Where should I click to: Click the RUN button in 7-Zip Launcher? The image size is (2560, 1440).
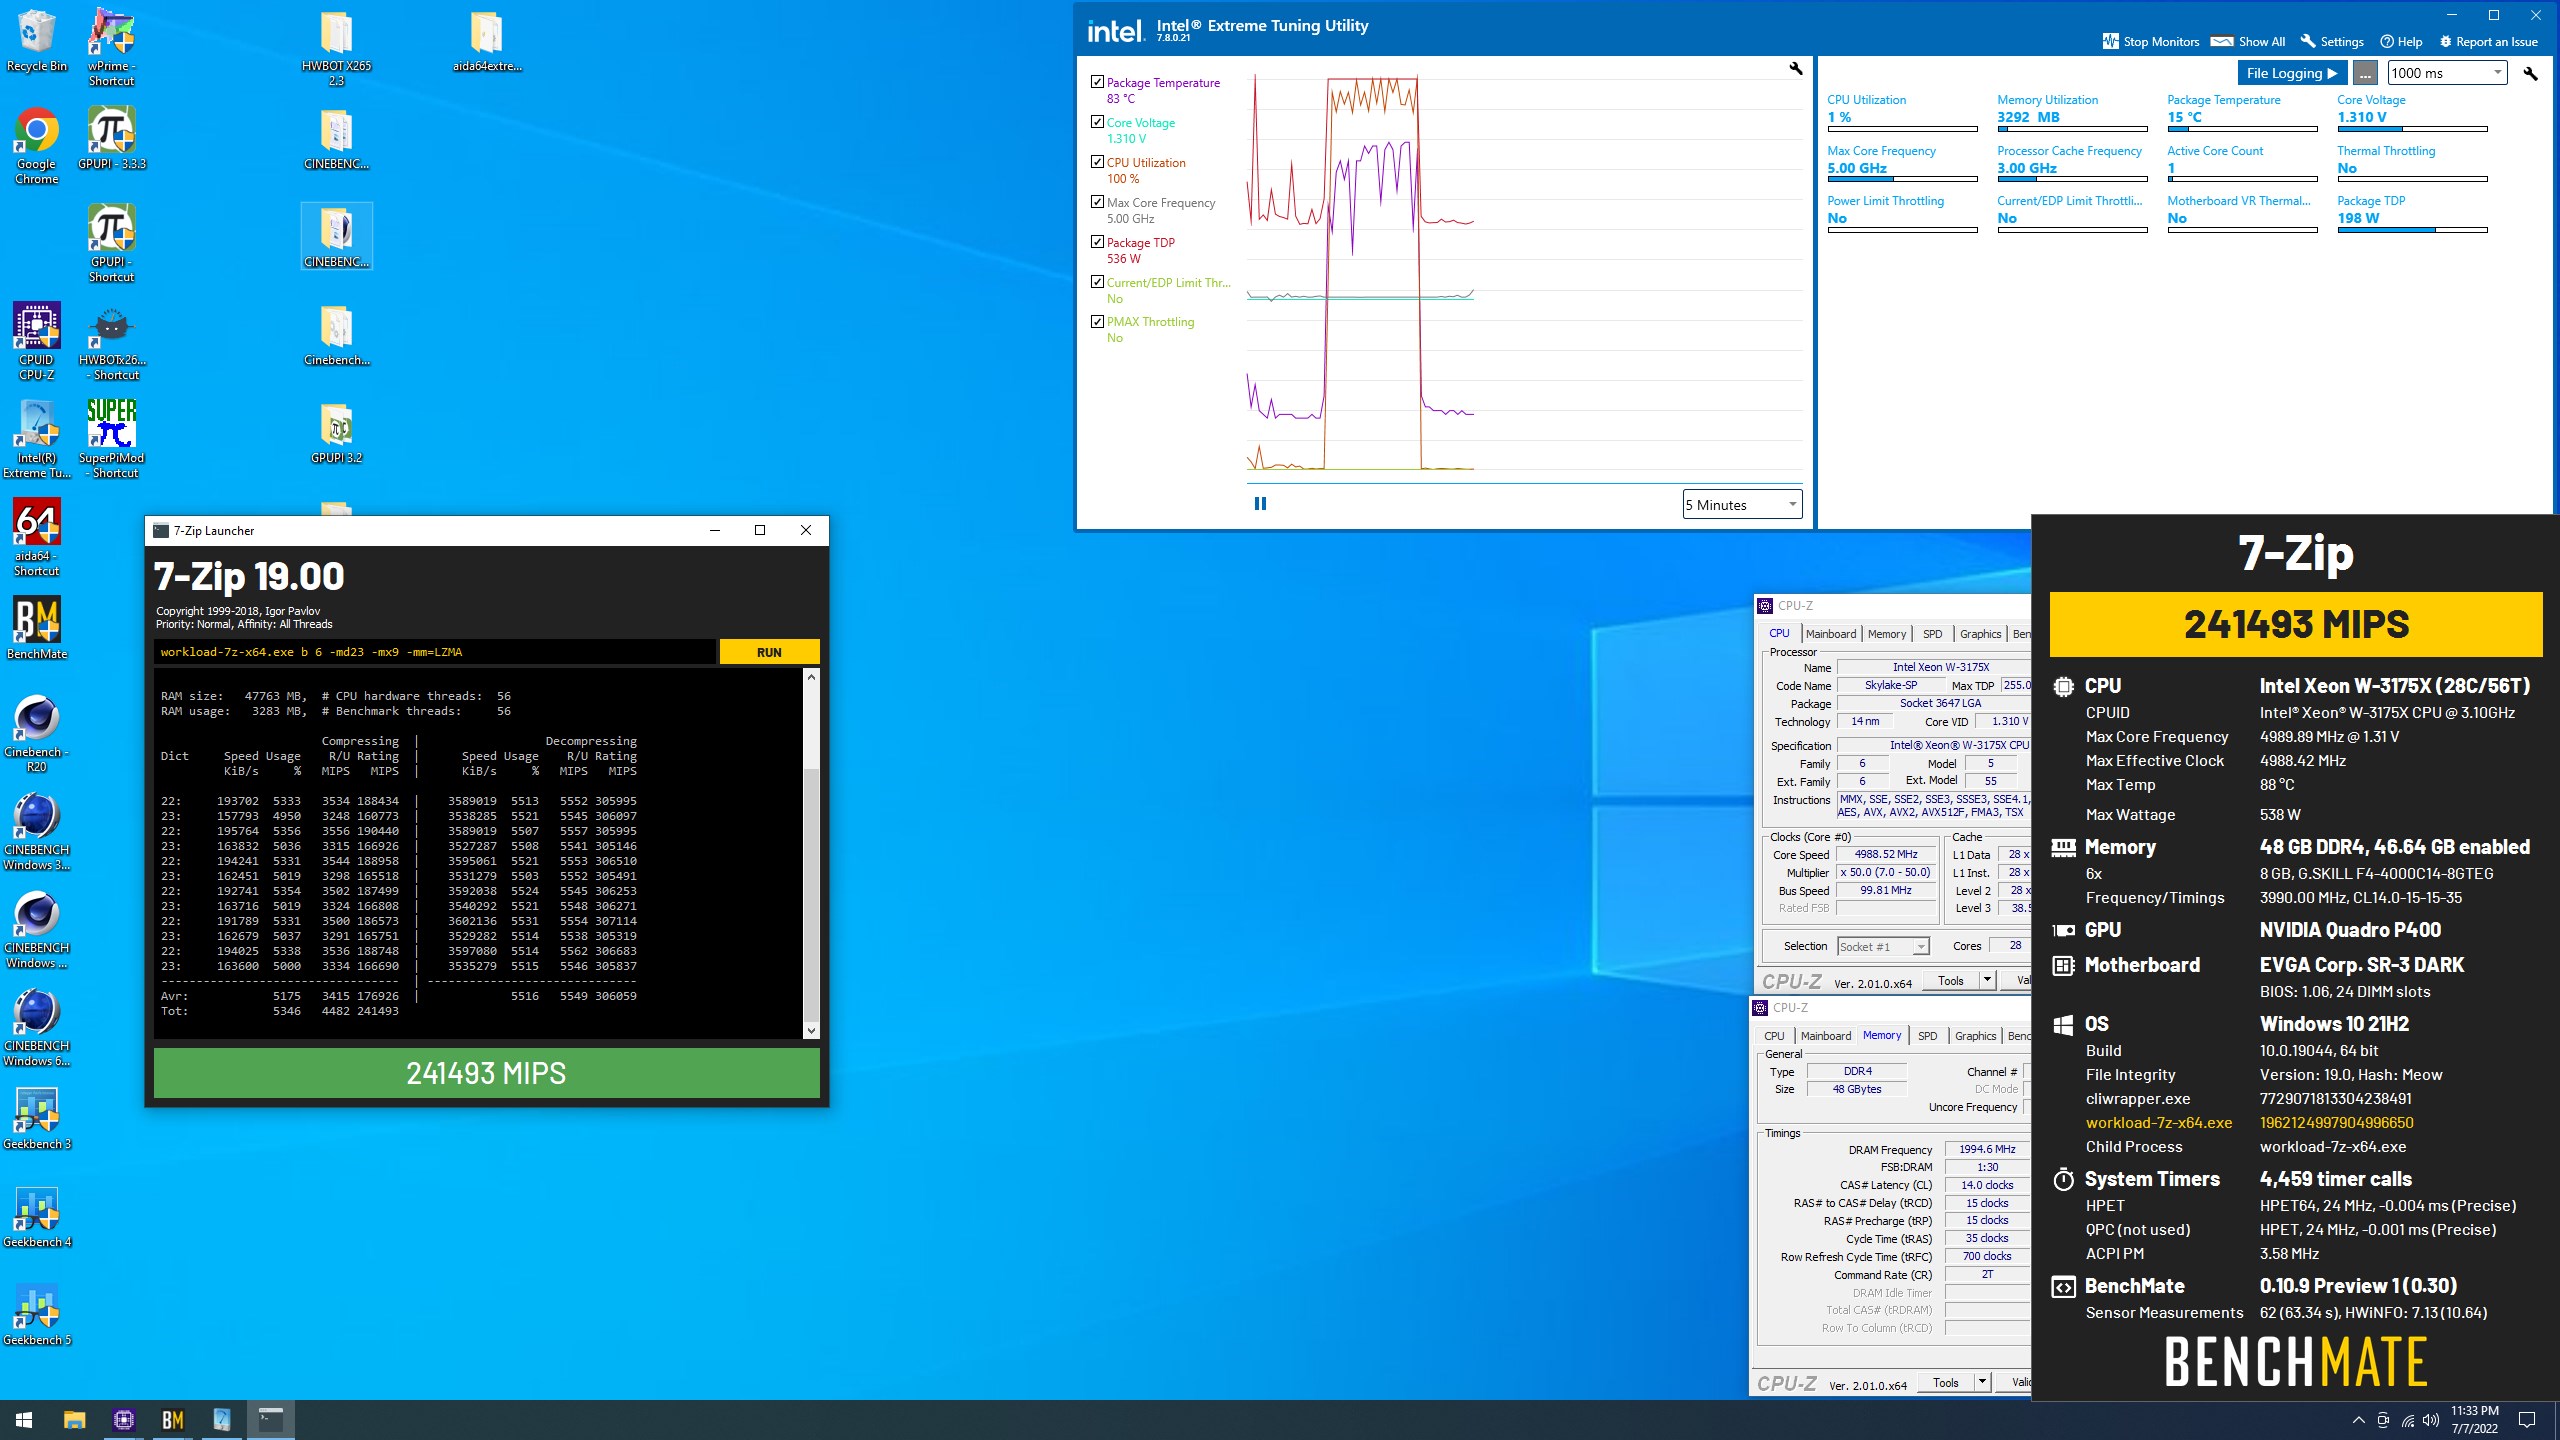click(769, 652)
